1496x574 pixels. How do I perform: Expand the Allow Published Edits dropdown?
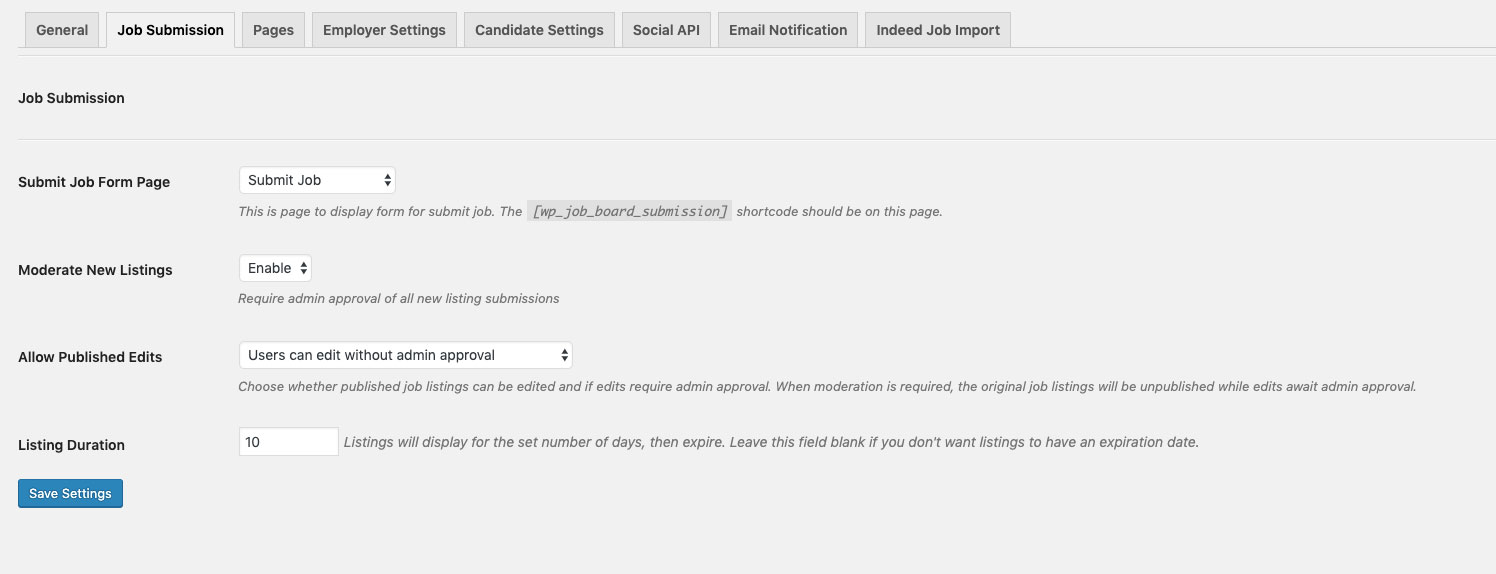click(405, 355)
